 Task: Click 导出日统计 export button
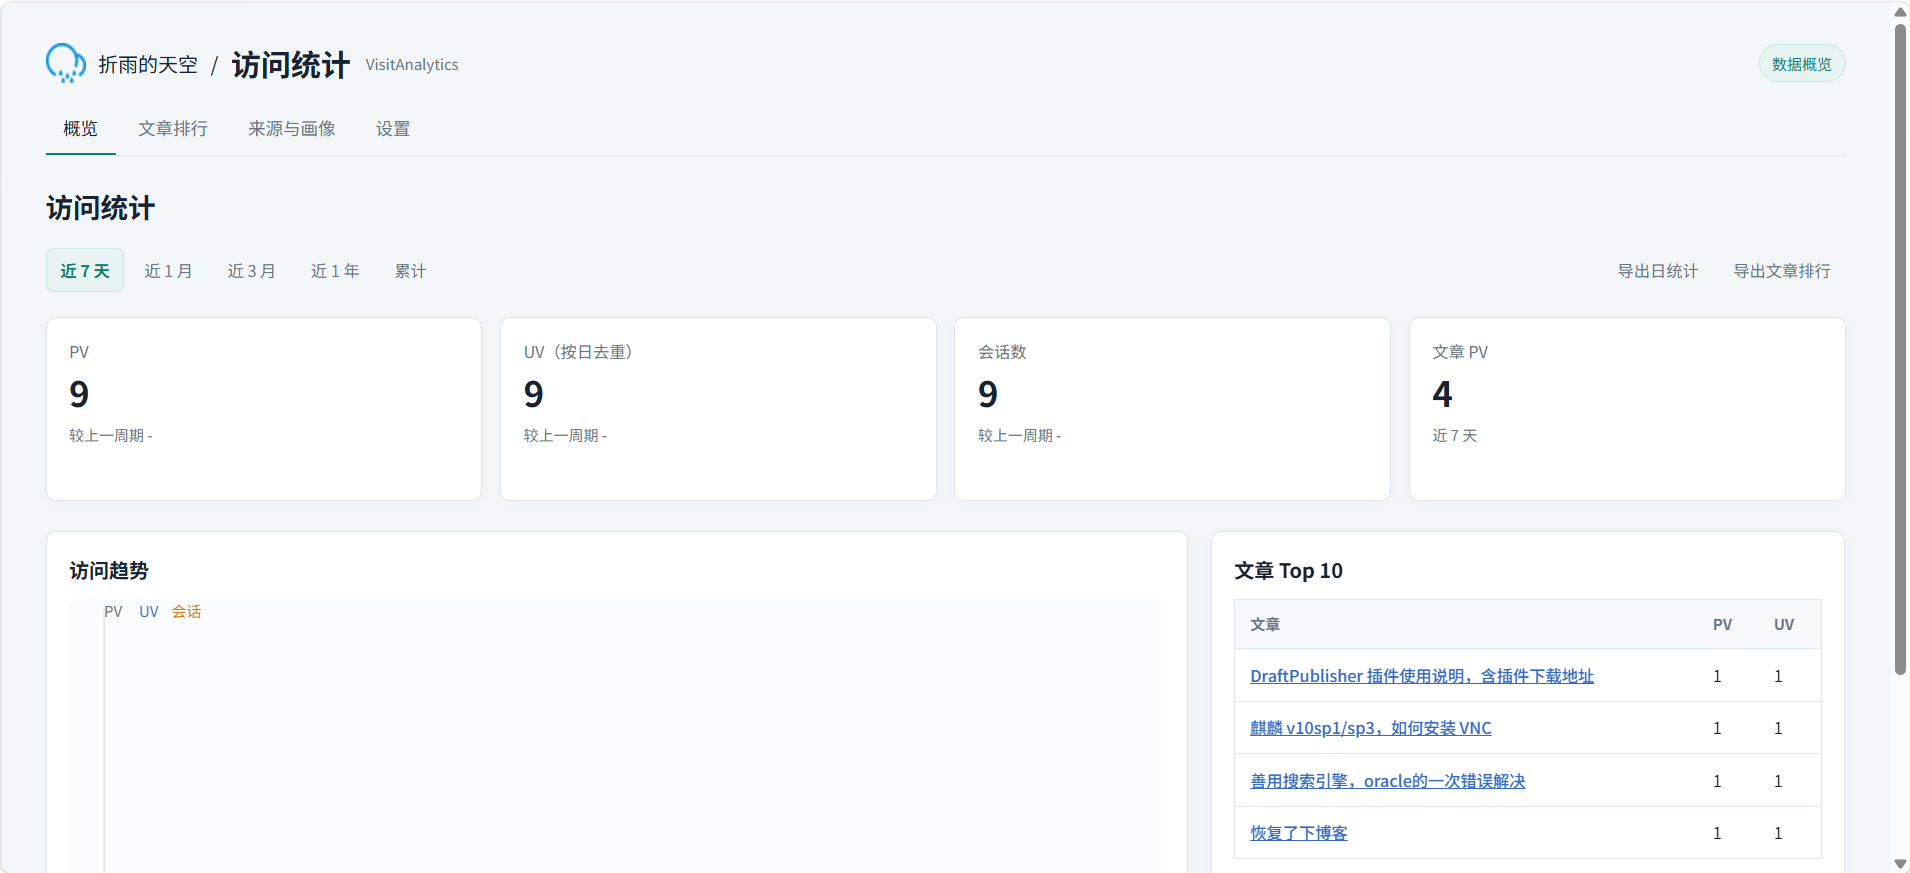1658,271
